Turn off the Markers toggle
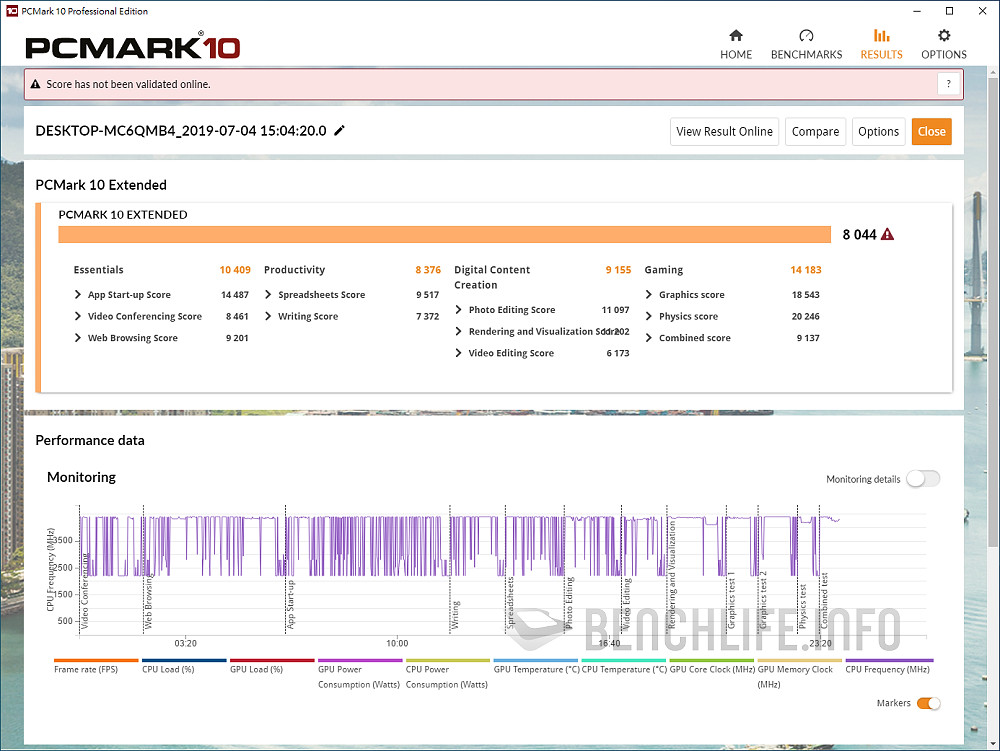 click(x=927, y=703)
